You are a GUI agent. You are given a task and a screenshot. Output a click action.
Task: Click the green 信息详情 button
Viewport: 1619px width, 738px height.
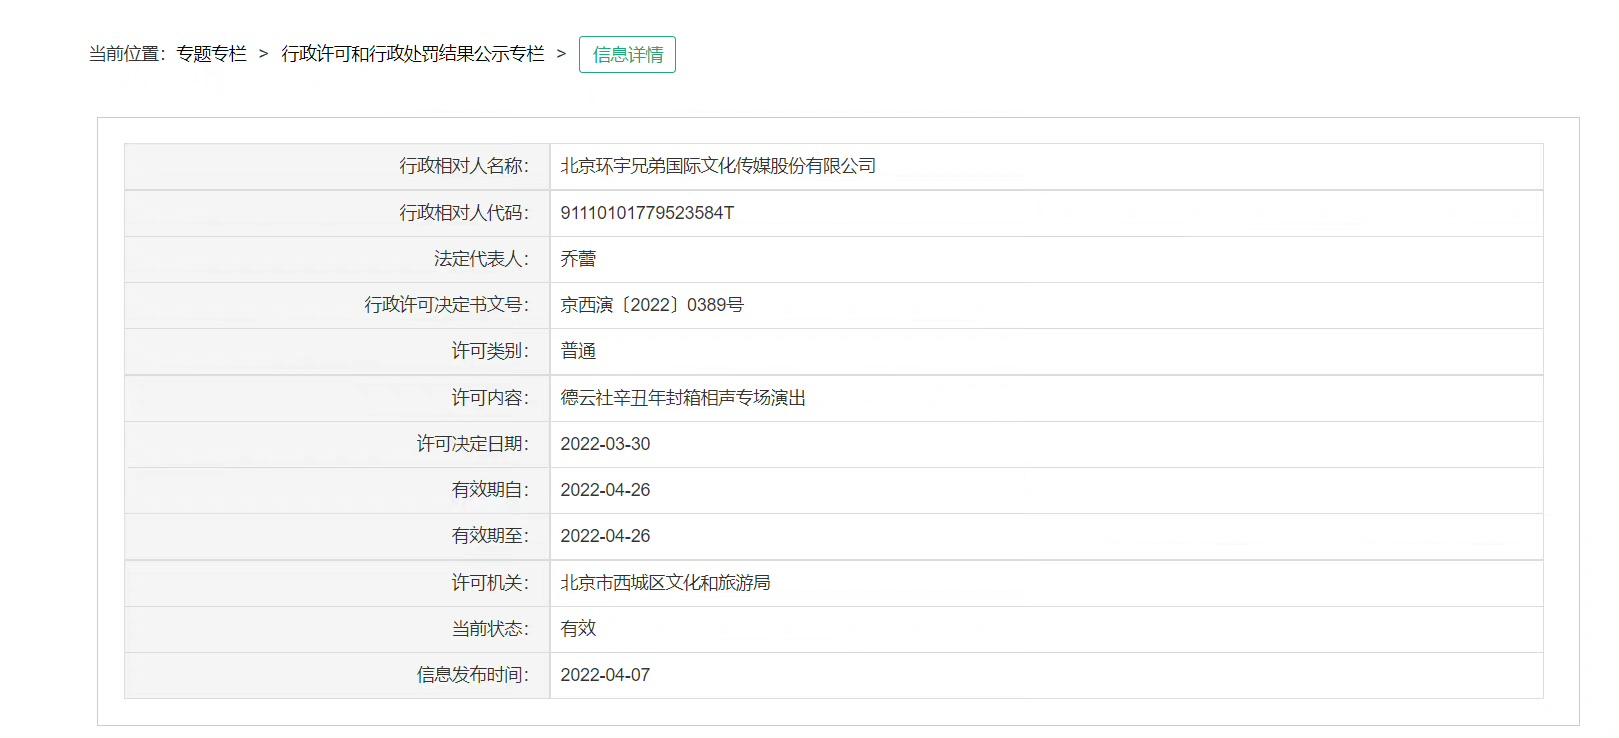point(627,55)
